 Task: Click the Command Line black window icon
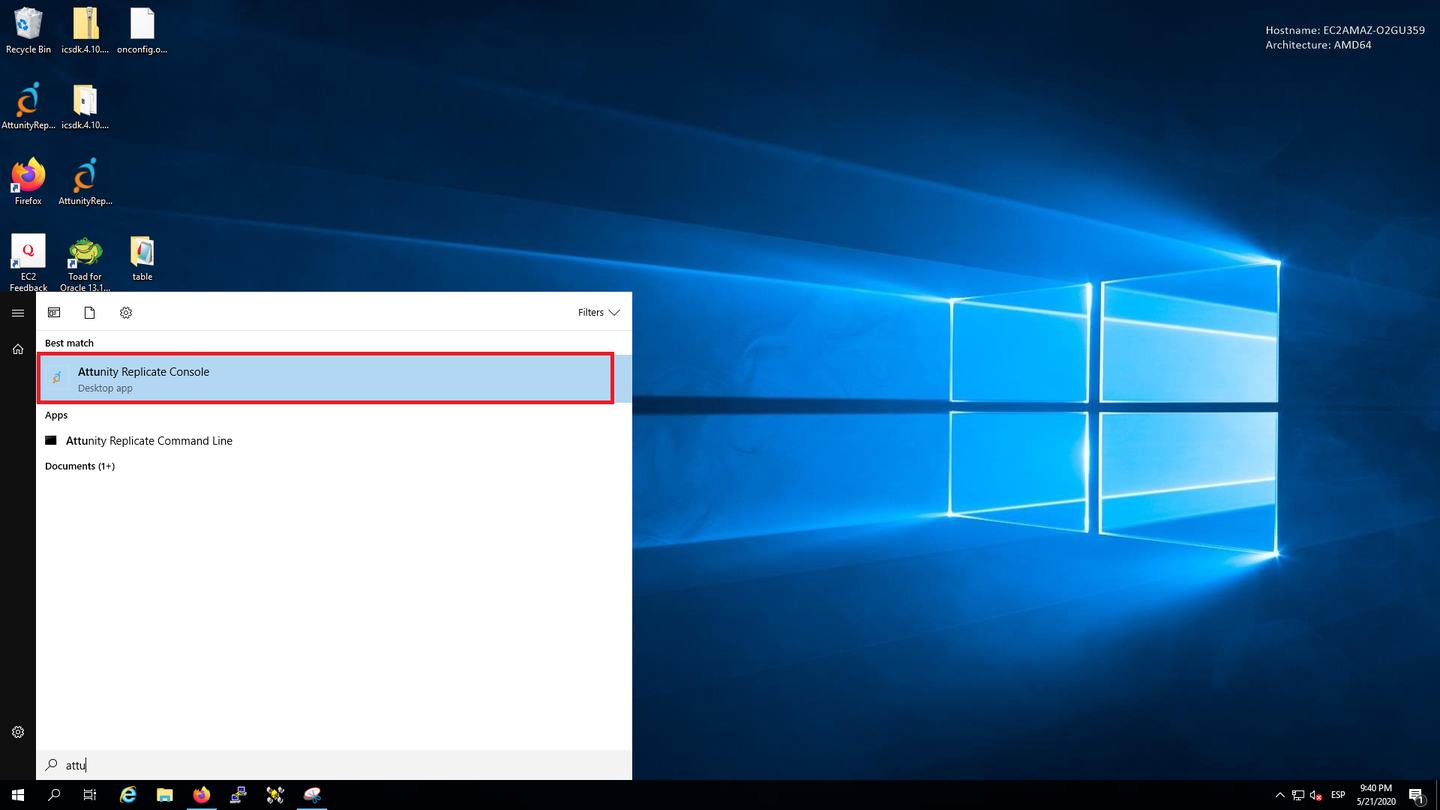point(51,440)
